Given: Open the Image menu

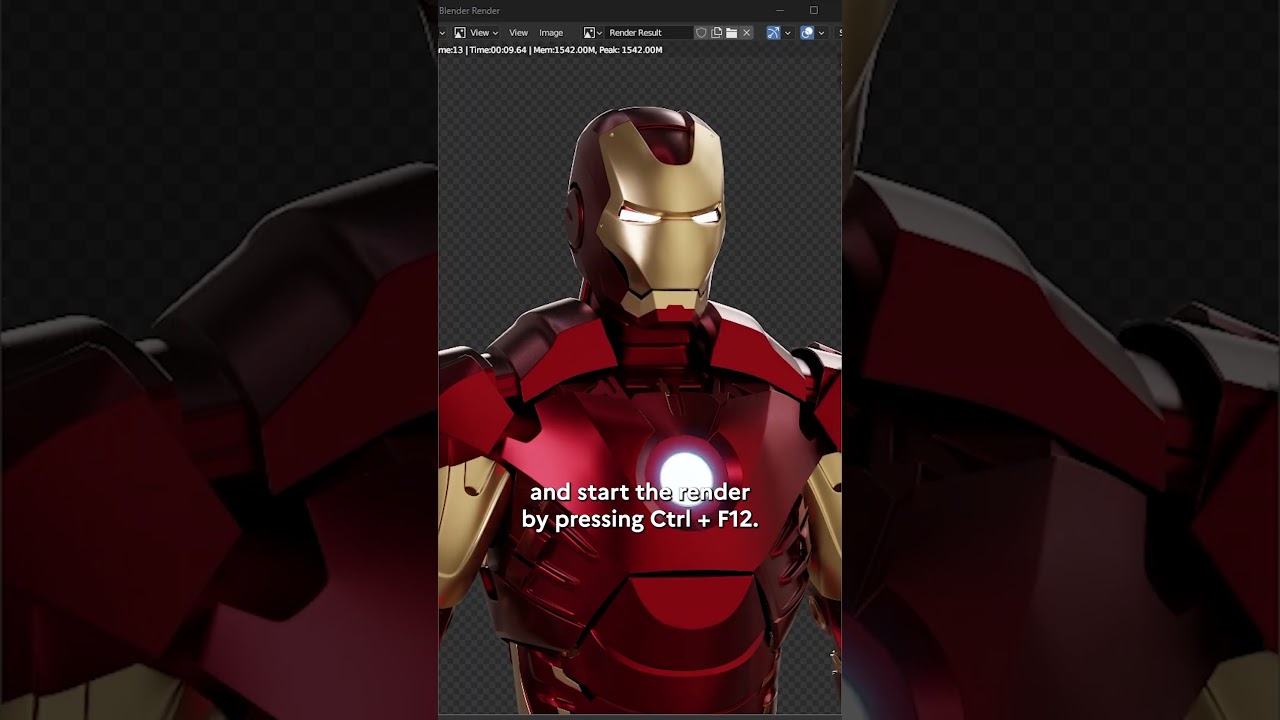Looking at the screenshot, I should 551,33.
